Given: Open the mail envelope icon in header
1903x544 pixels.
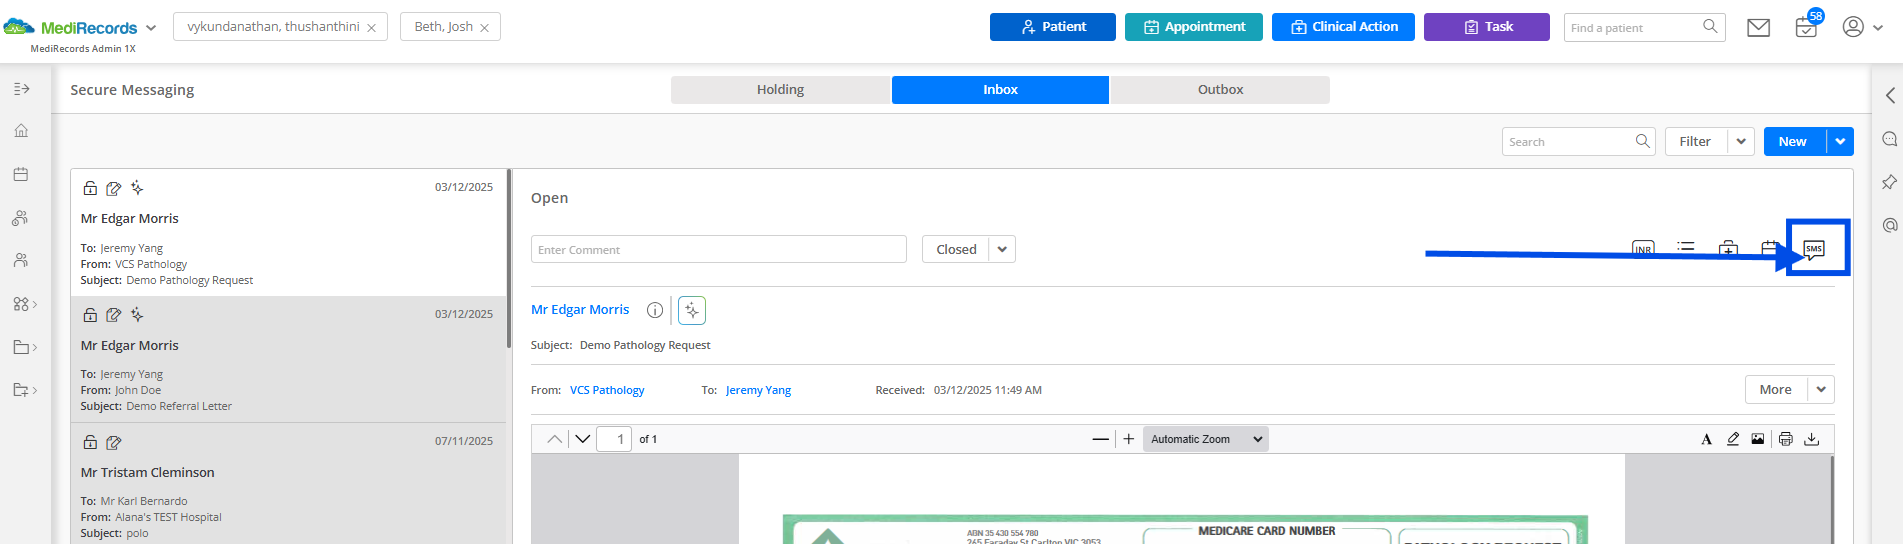Looking at the screenshot, I should click(x=1758, y=28).
